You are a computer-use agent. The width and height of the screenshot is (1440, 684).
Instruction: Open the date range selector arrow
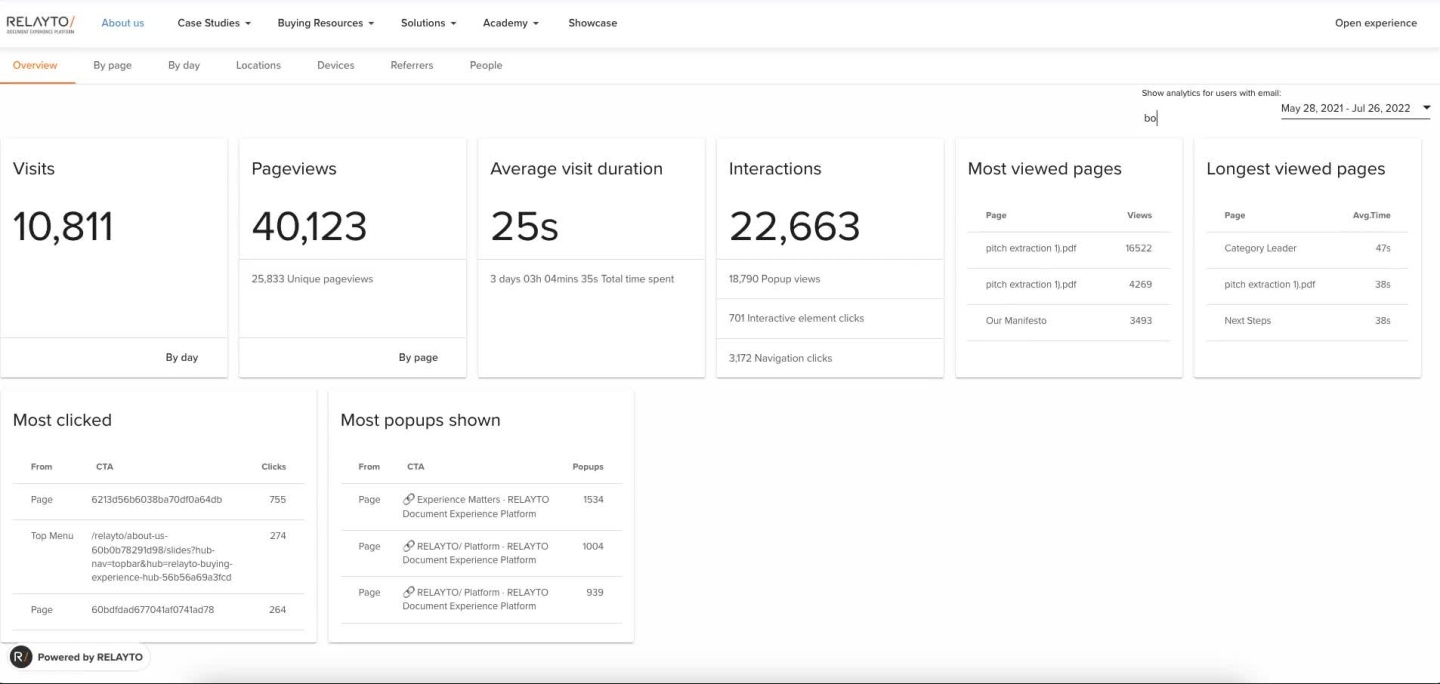click(1426, 108)
